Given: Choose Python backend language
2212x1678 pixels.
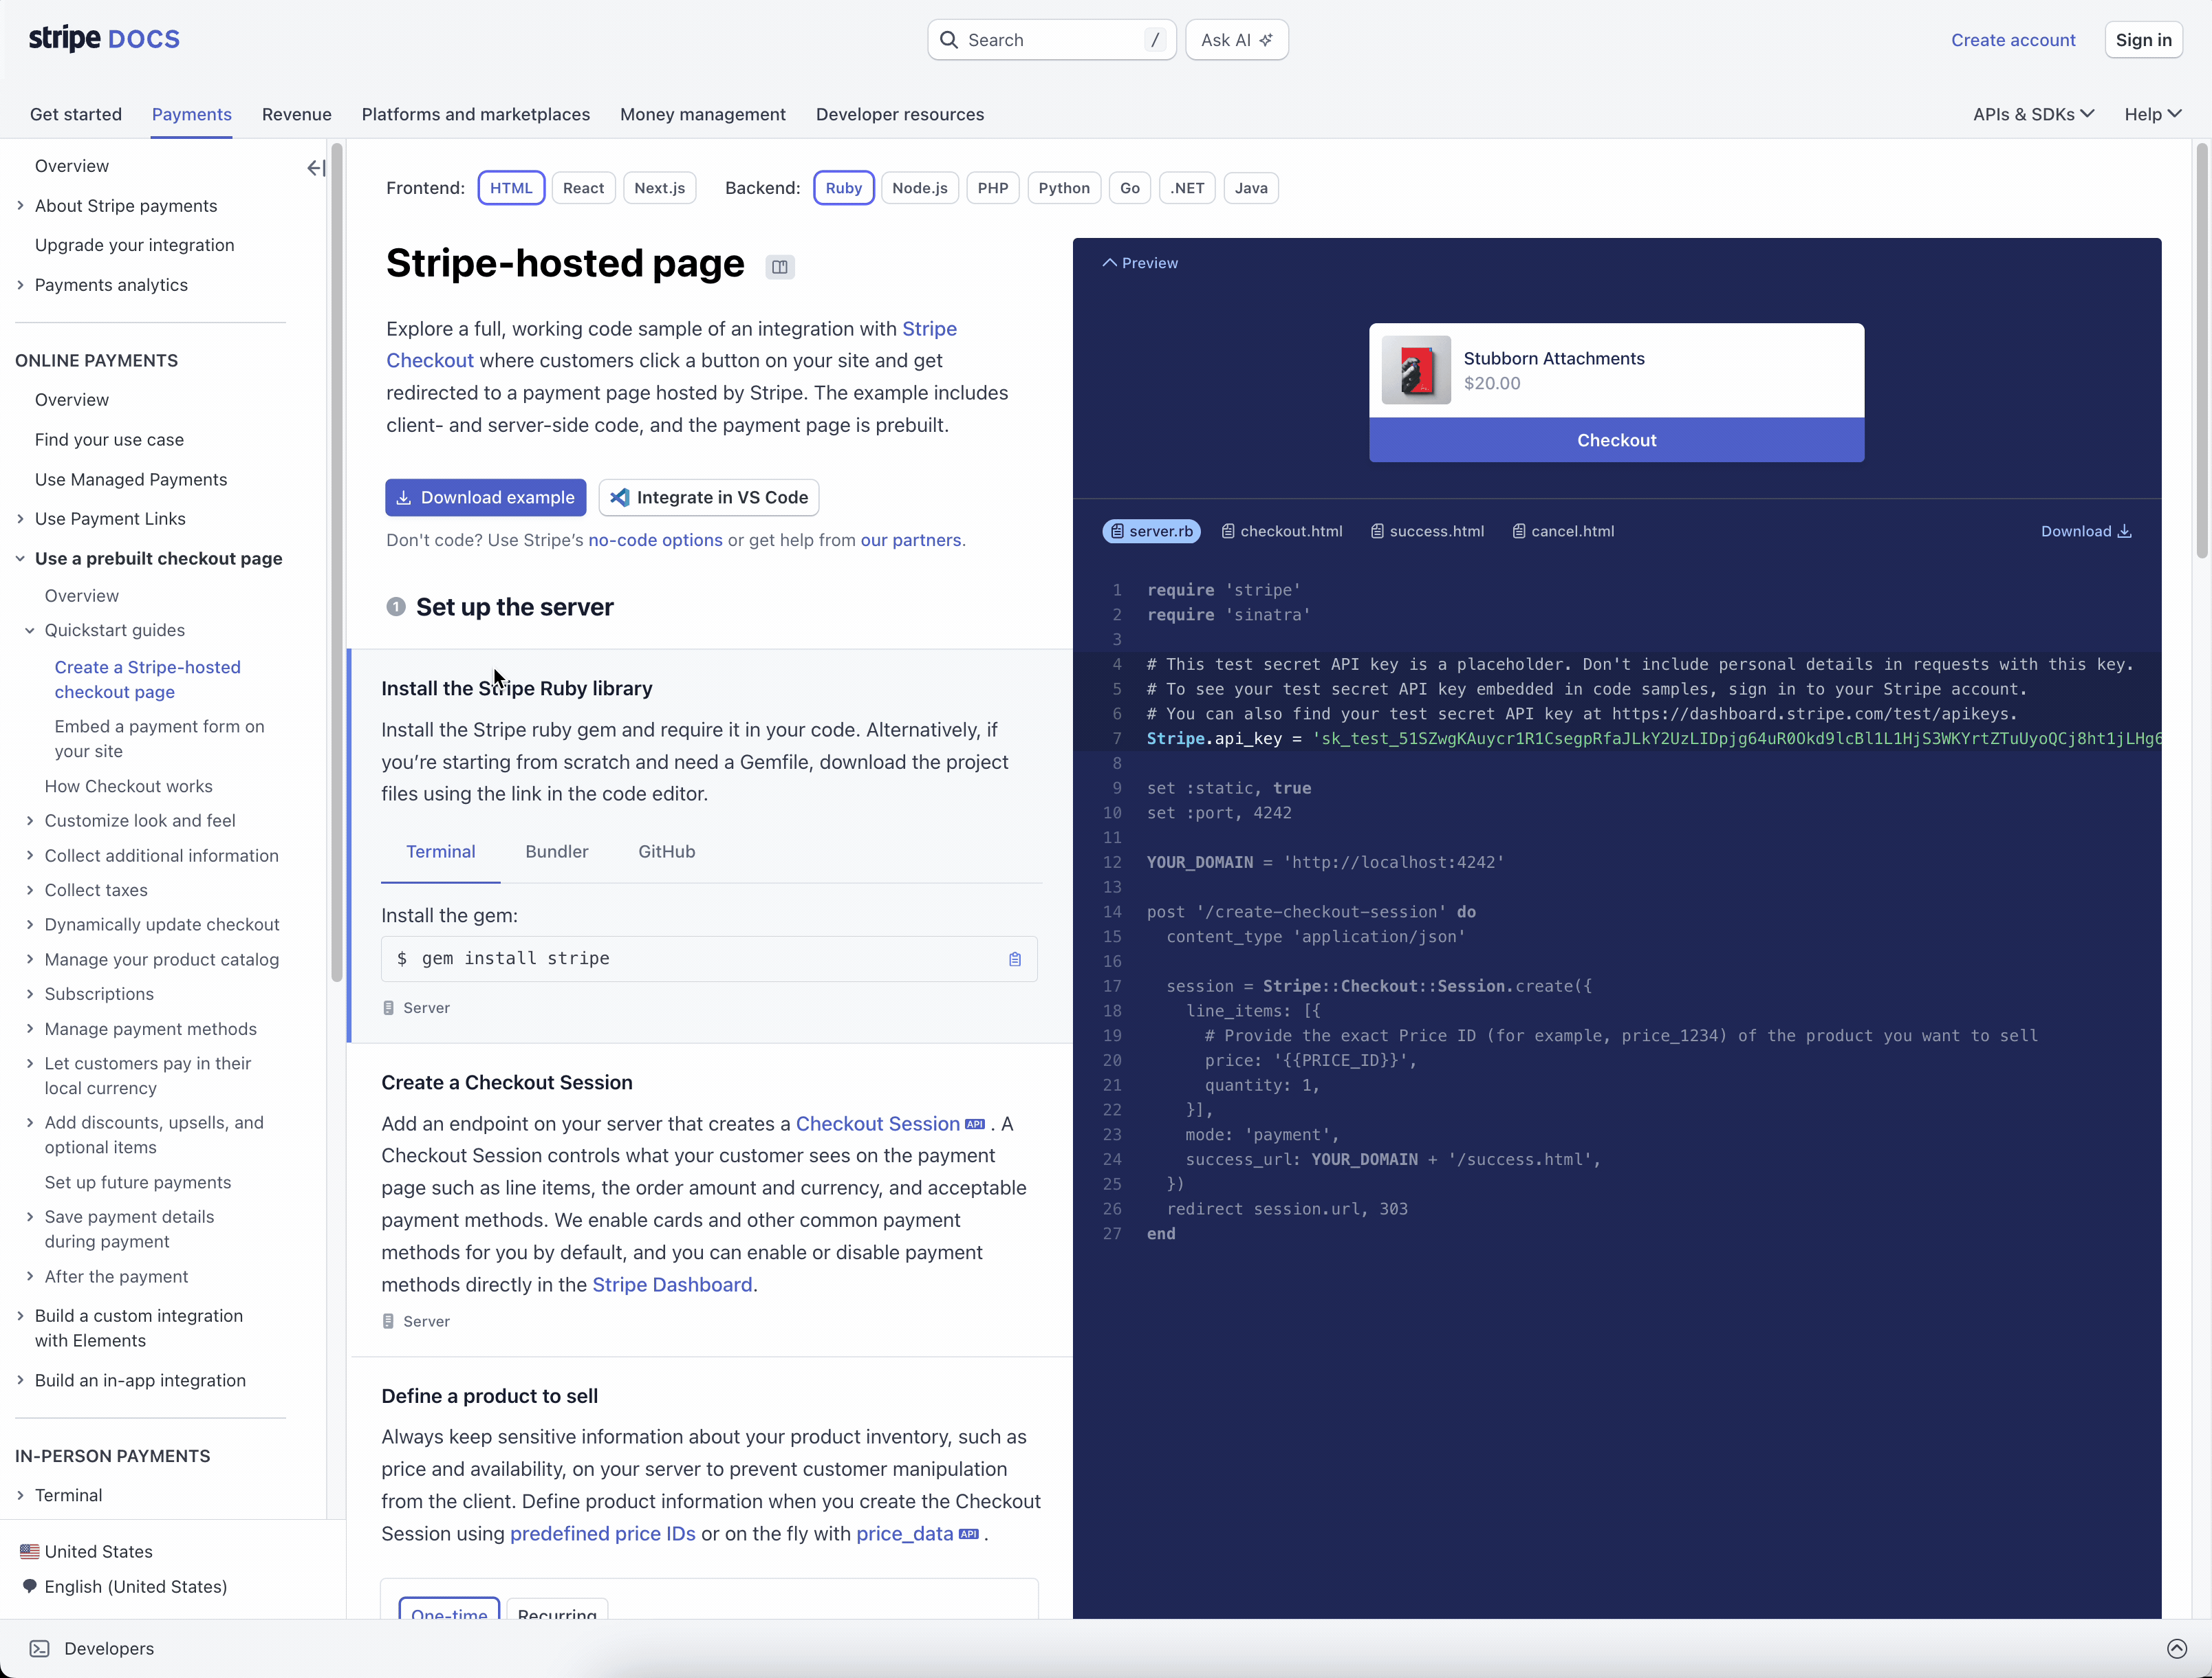Looking at the screenshot, I should click(1063, 188).
